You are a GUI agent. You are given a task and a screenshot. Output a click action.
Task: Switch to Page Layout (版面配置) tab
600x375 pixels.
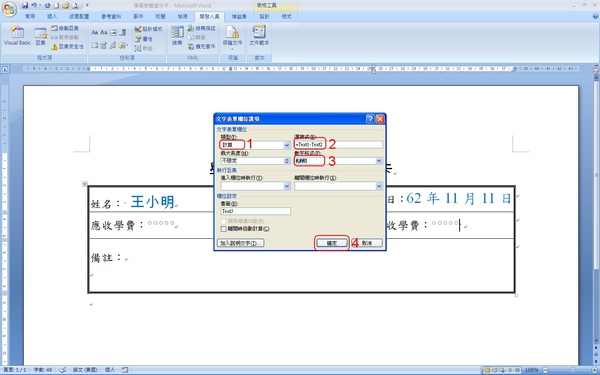[79, 17]
